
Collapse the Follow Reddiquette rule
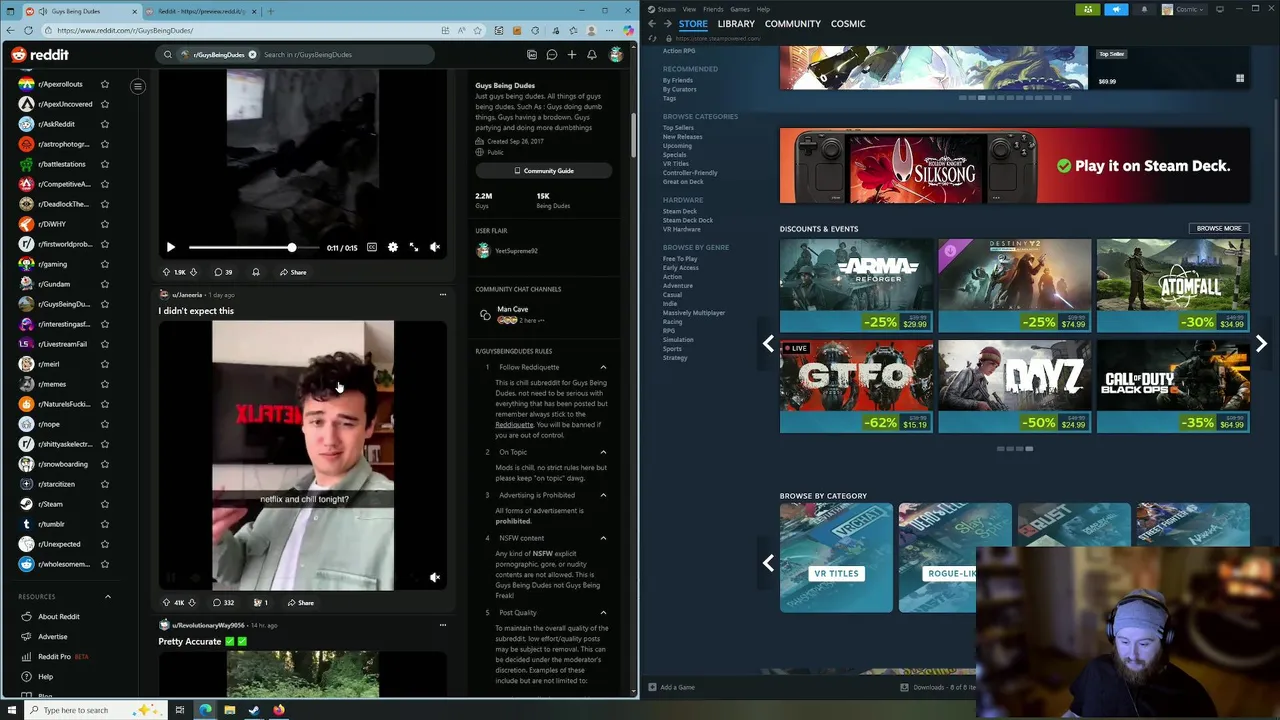[x=603, y=367]
